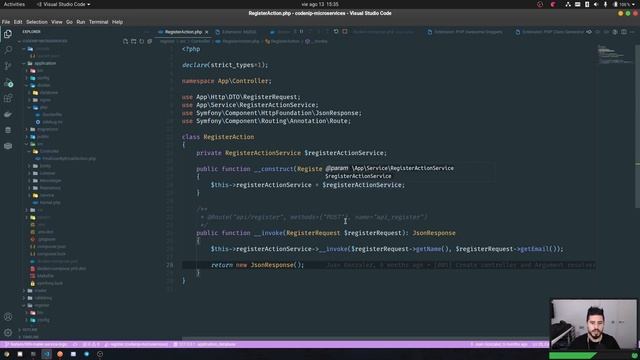Open Visual Studio Code app menu in top bar

(64, 4)
